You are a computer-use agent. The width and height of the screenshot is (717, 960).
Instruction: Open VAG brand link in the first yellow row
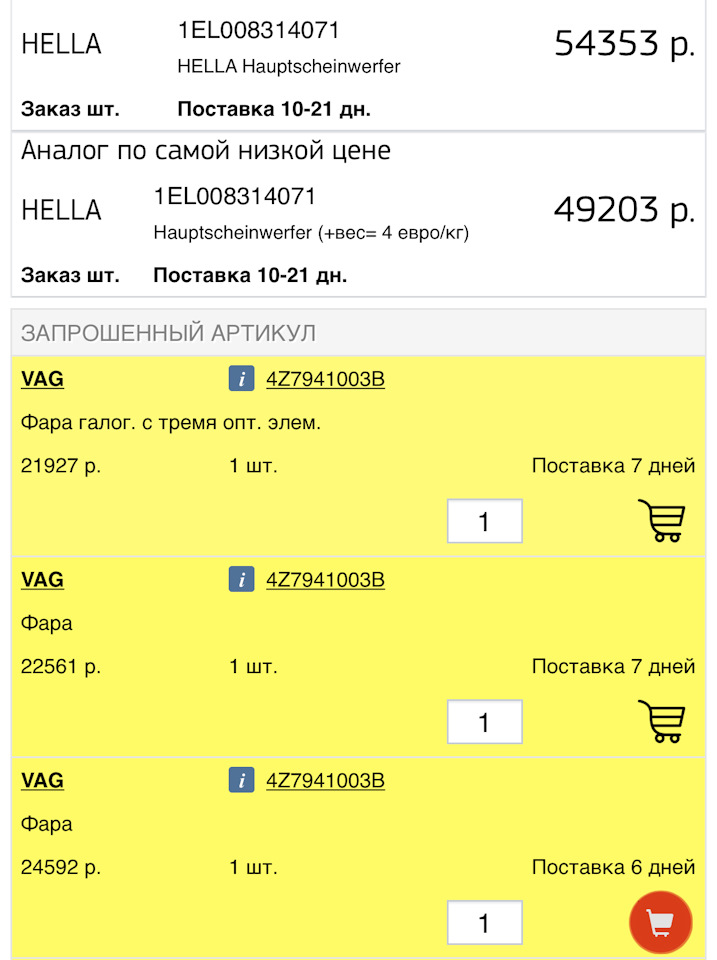point(42,379)
